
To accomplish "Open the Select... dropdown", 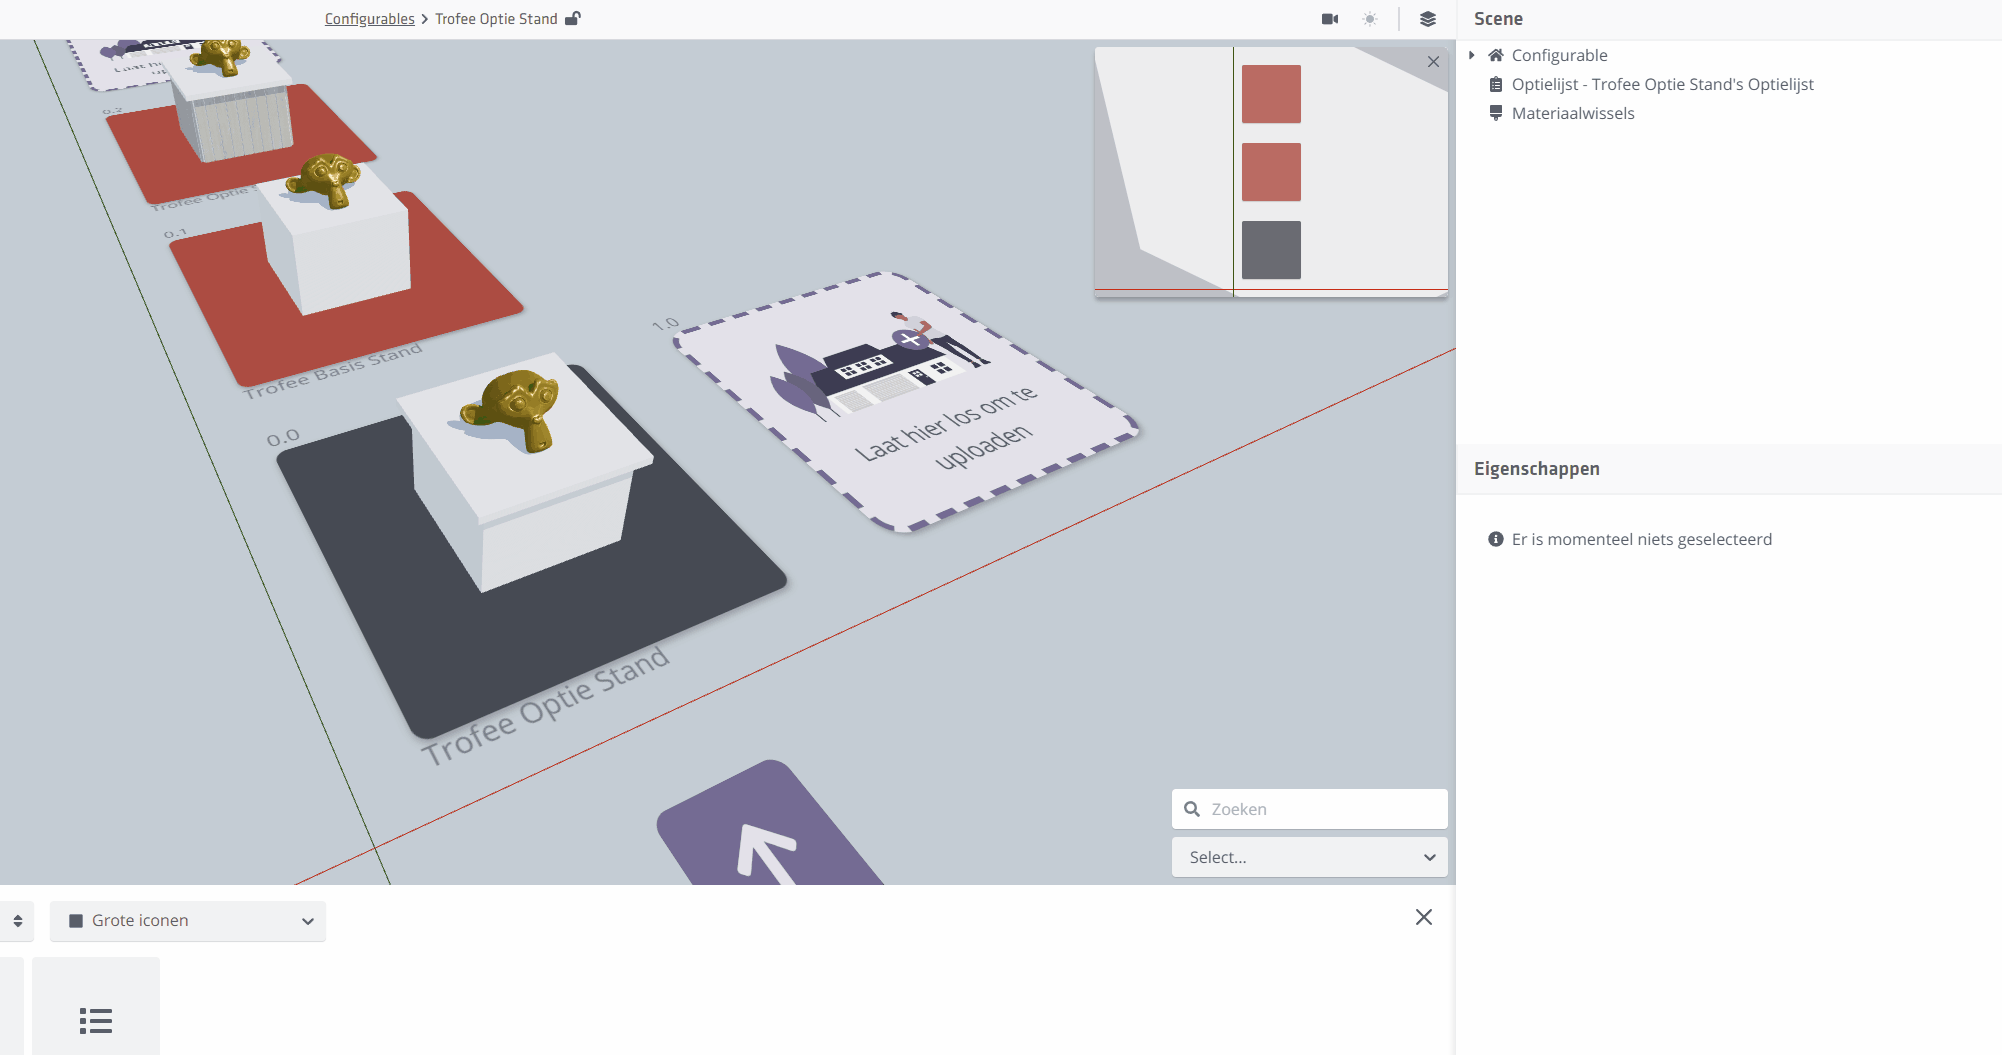I will [x=1309, y=857].
